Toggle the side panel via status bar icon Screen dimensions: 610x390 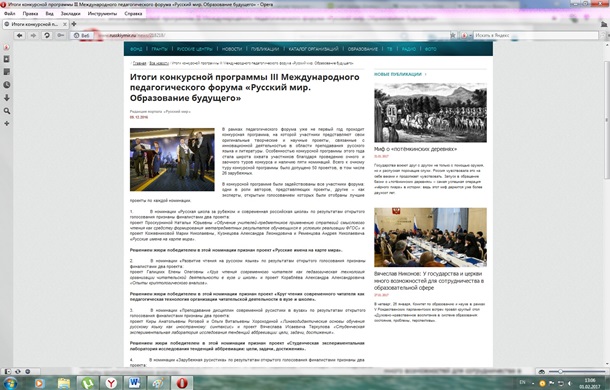click(x=7, y=371)
